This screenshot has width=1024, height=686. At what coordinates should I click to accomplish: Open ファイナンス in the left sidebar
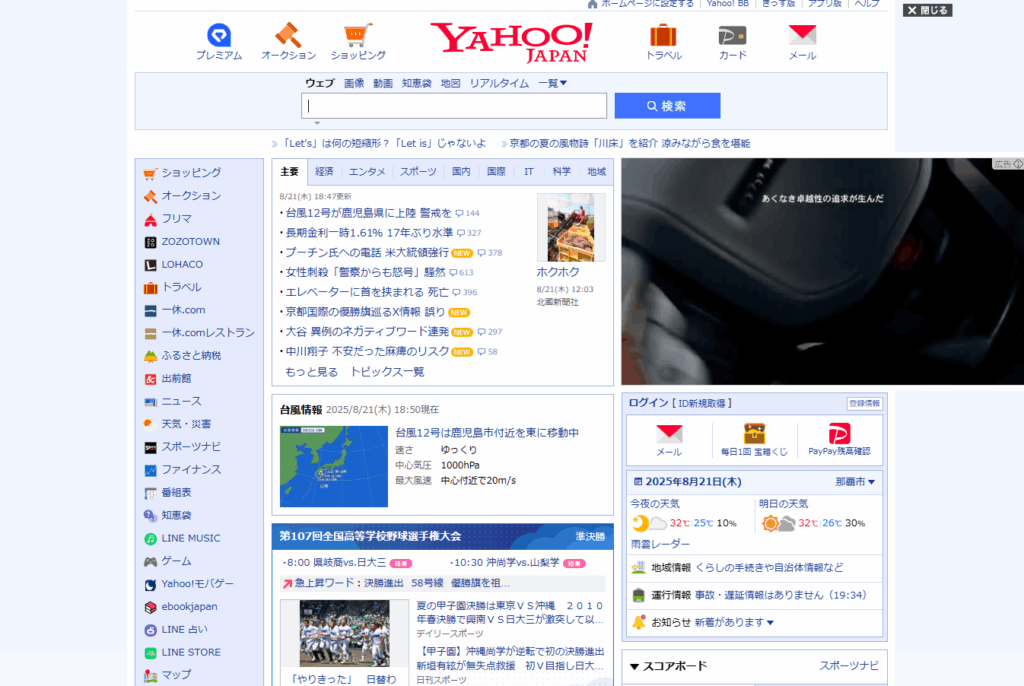191,470
